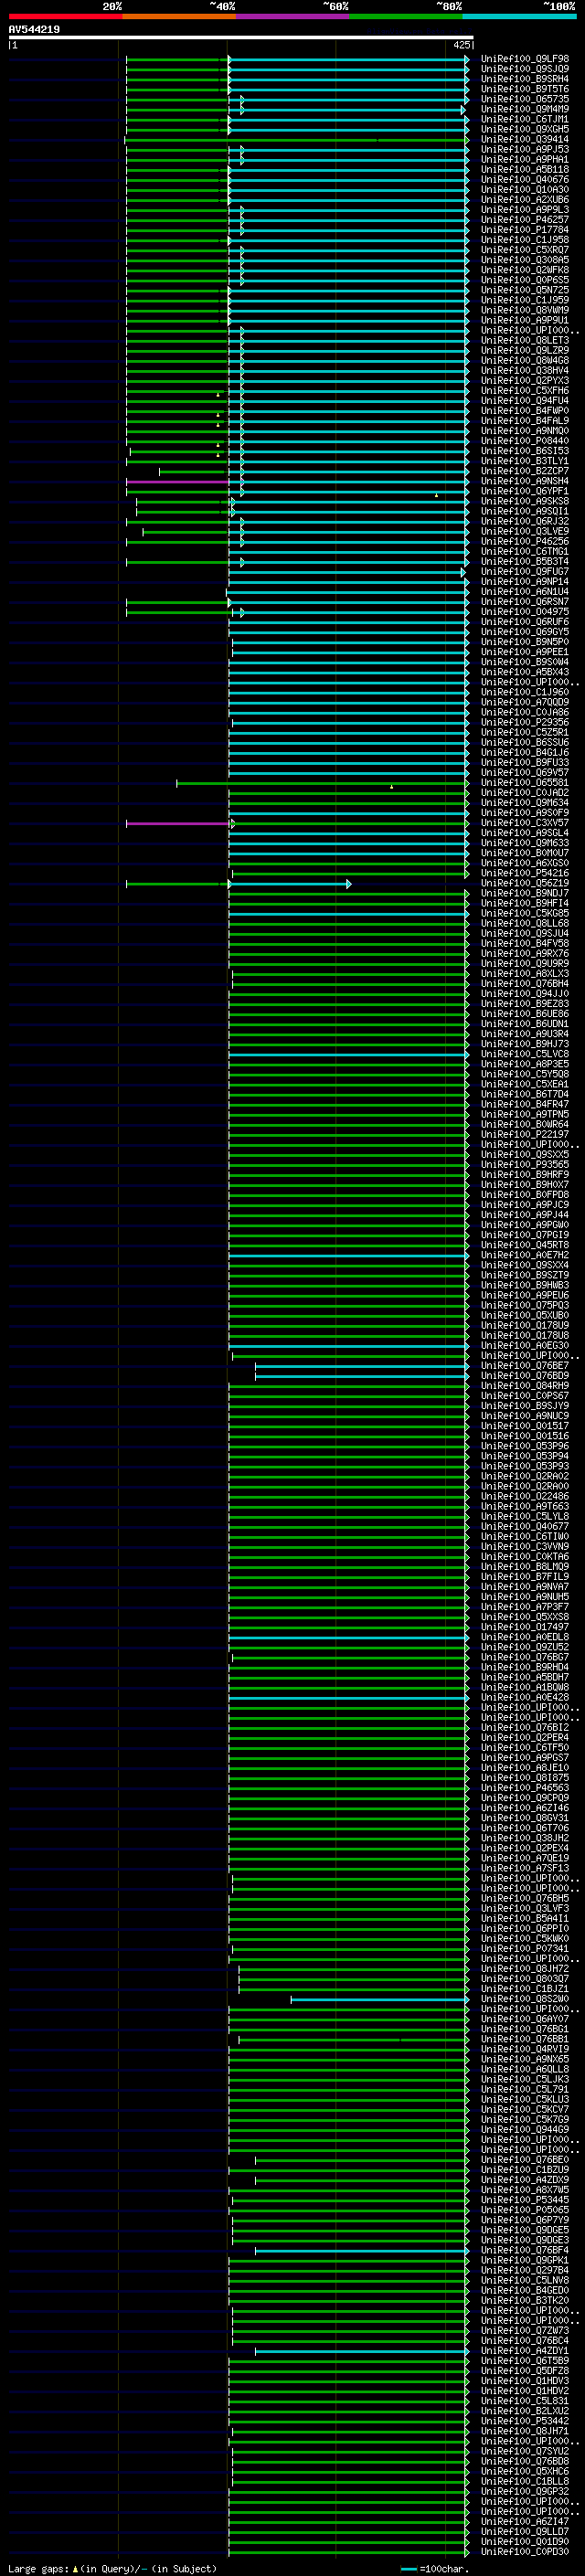Select label UniRef100_P46257
585x2576 pixels.
[525, 220]
